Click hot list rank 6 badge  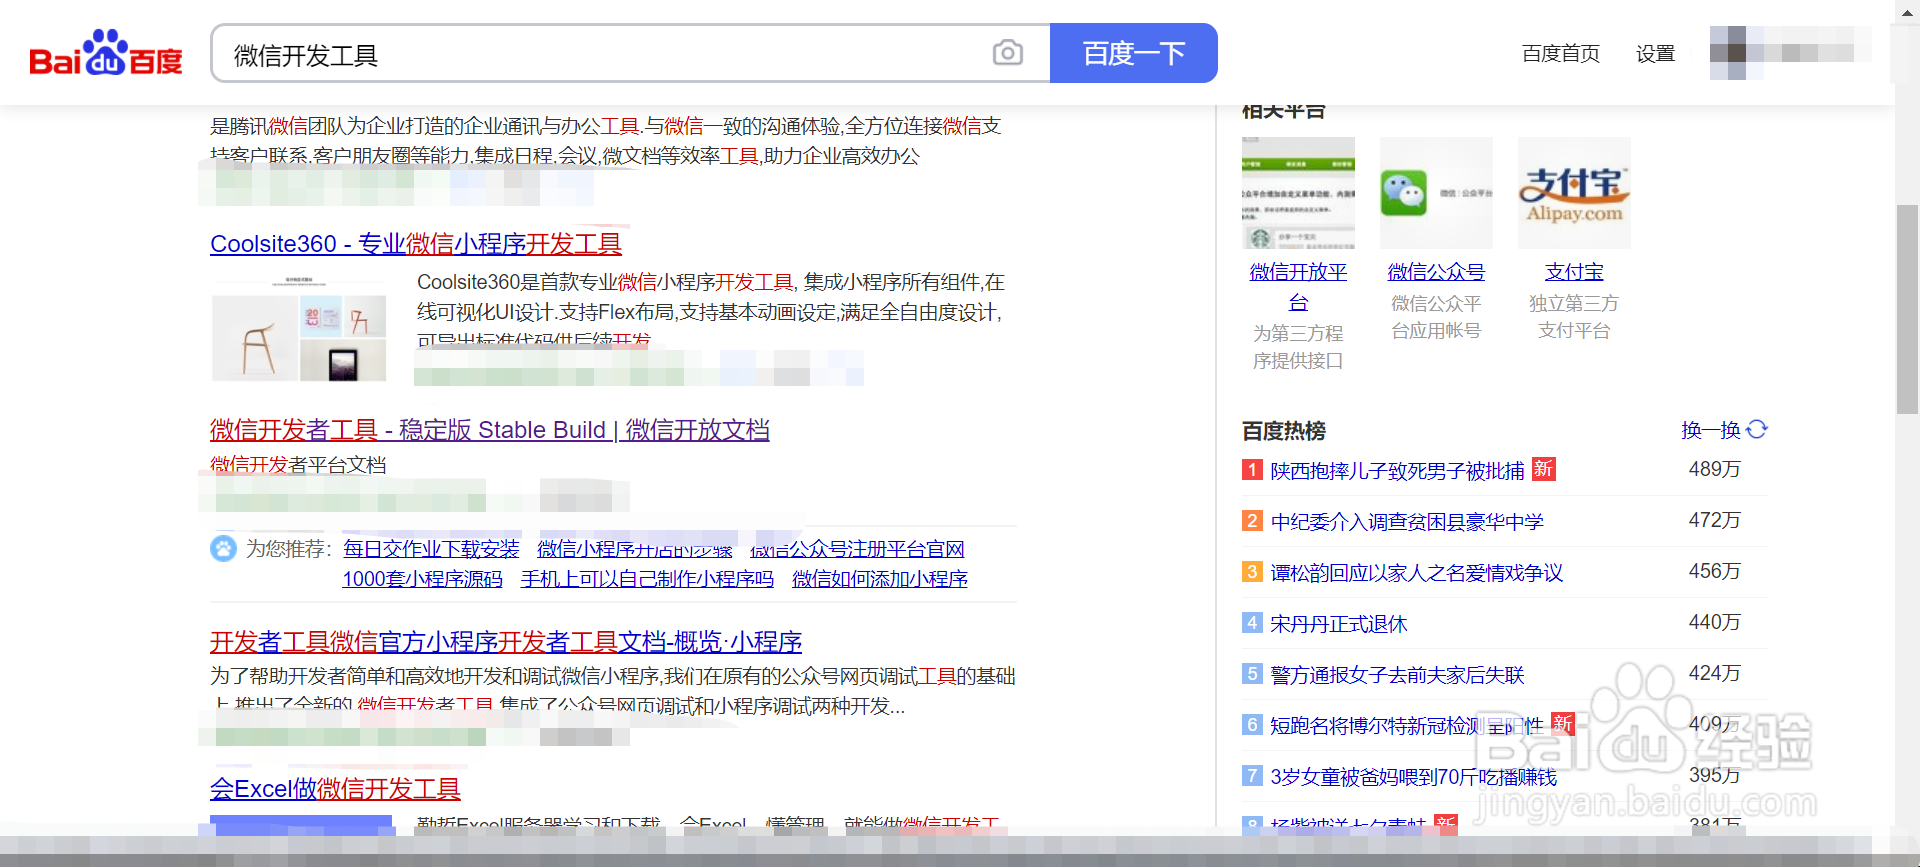[1252, 724]
